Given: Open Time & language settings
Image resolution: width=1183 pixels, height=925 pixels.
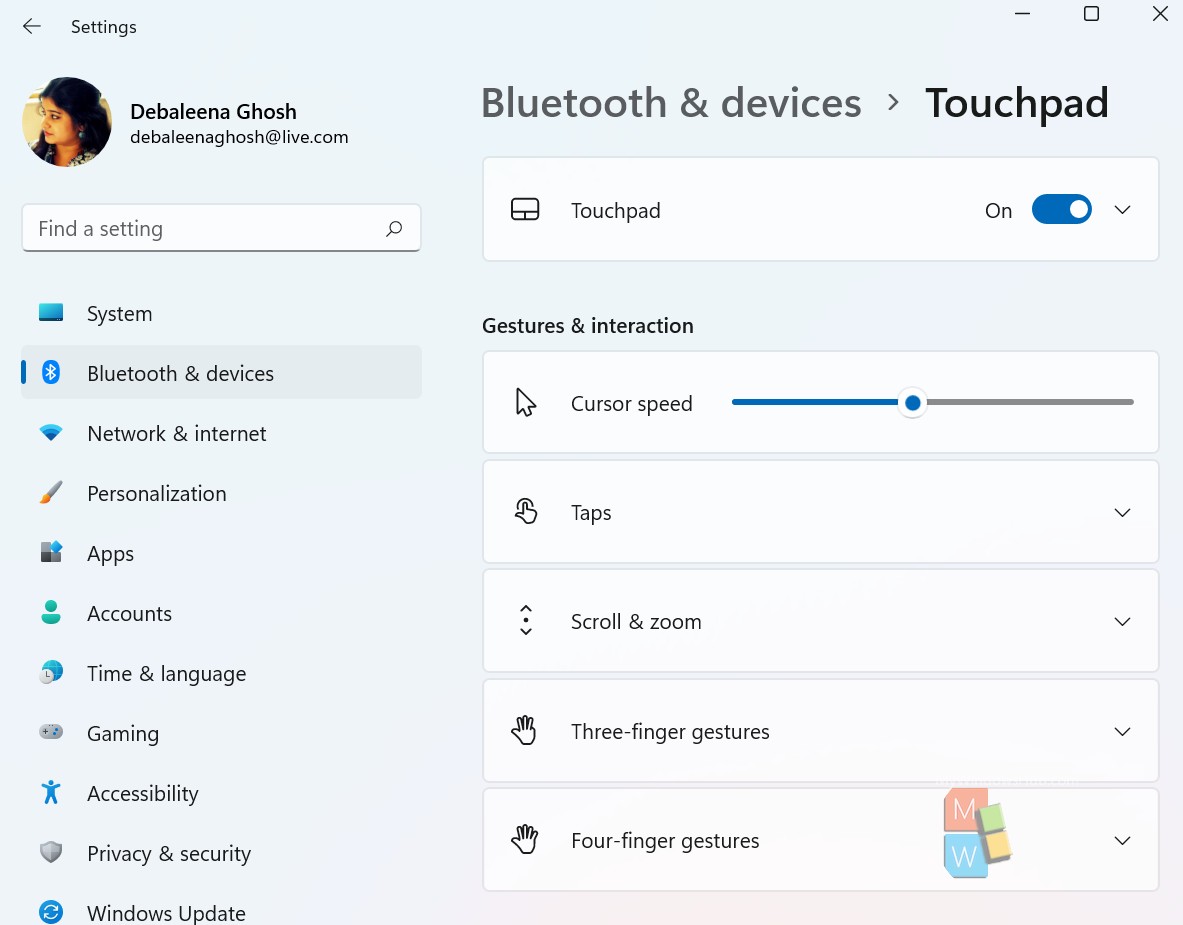Looking at the screenshot, I should click(221, 673).
